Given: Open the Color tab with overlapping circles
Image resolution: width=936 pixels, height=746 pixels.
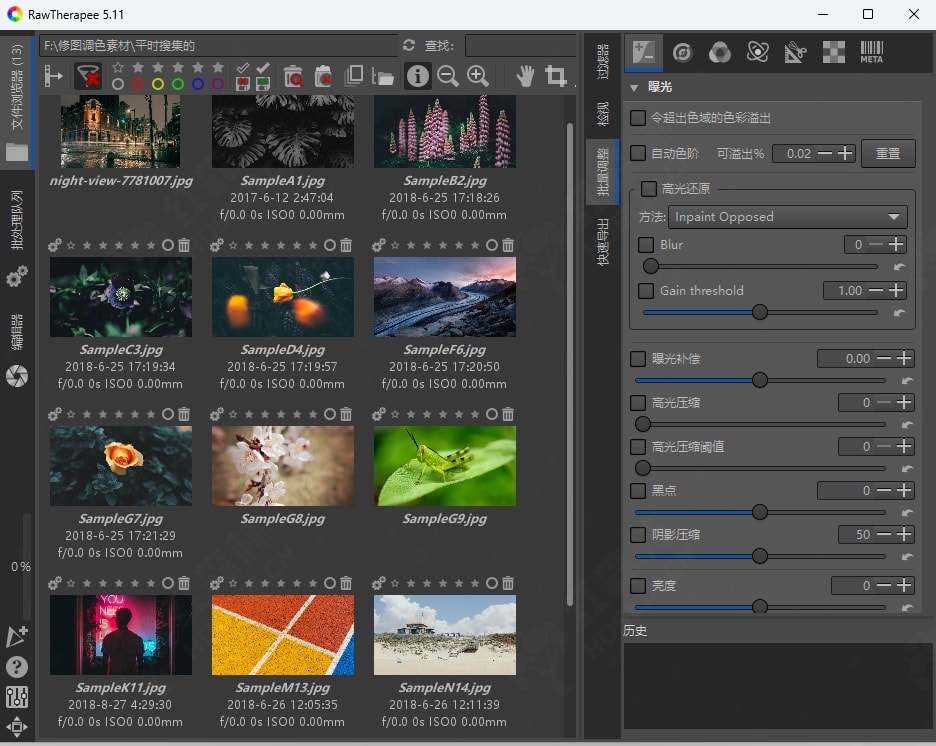Looking at the screenshot, I should click(719, 53).
